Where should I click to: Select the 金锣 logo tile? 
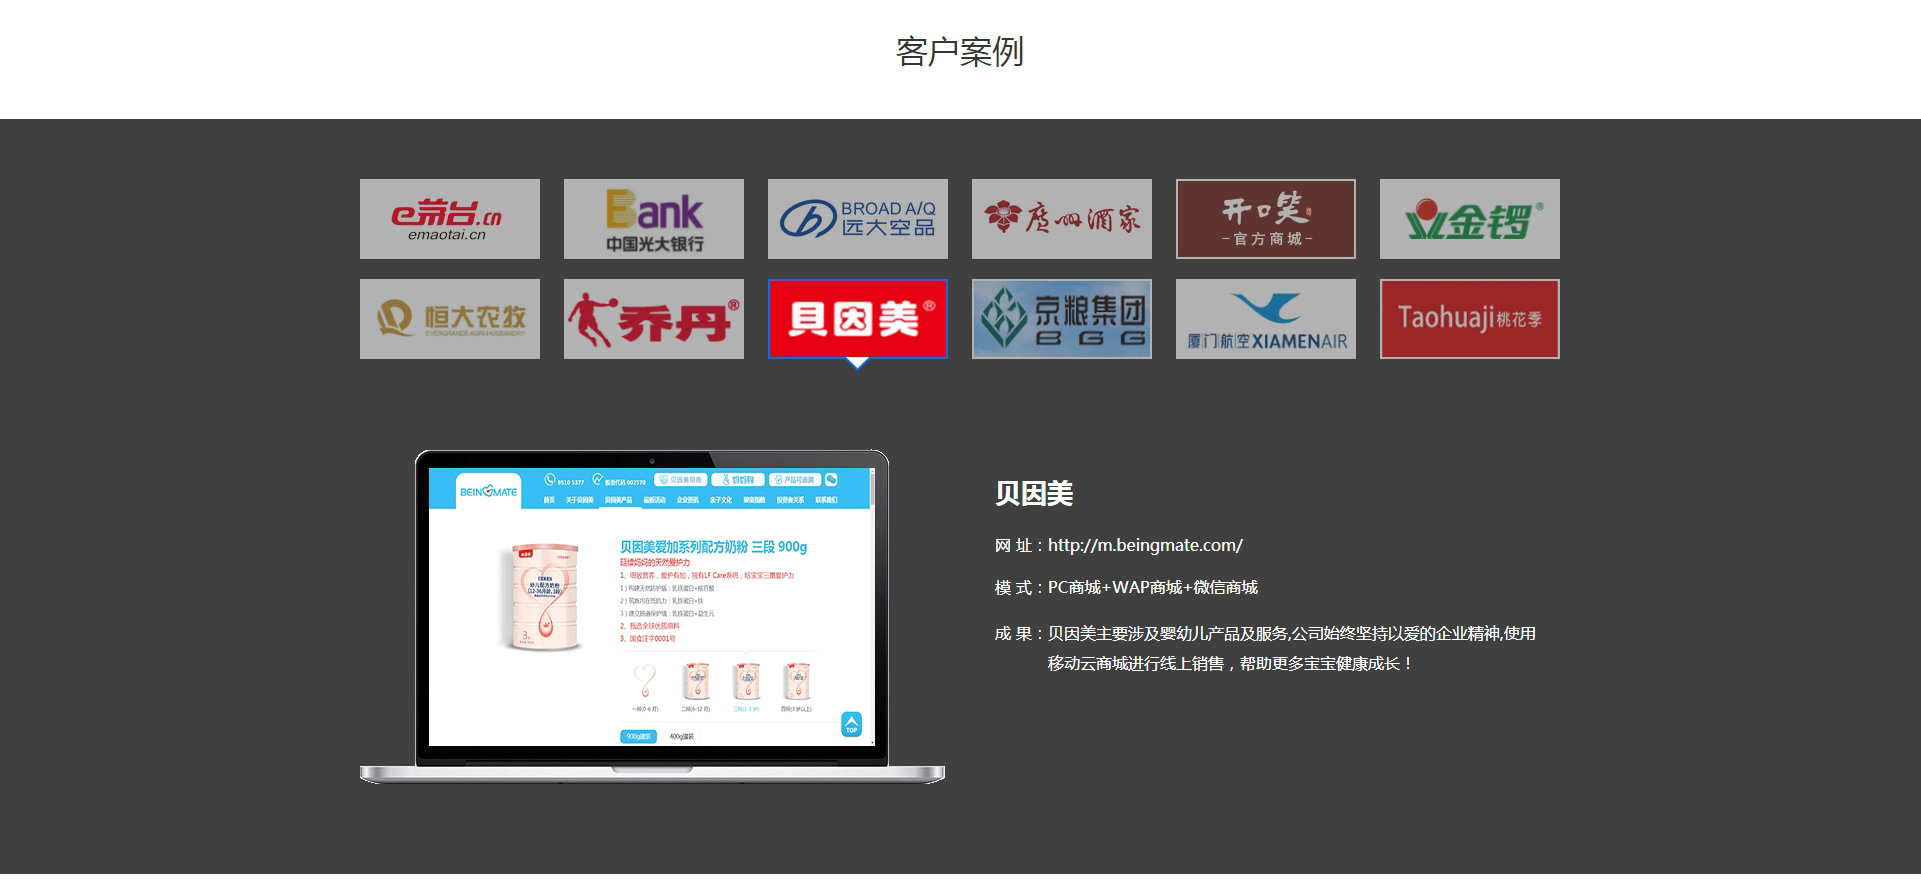(1470, 219)
